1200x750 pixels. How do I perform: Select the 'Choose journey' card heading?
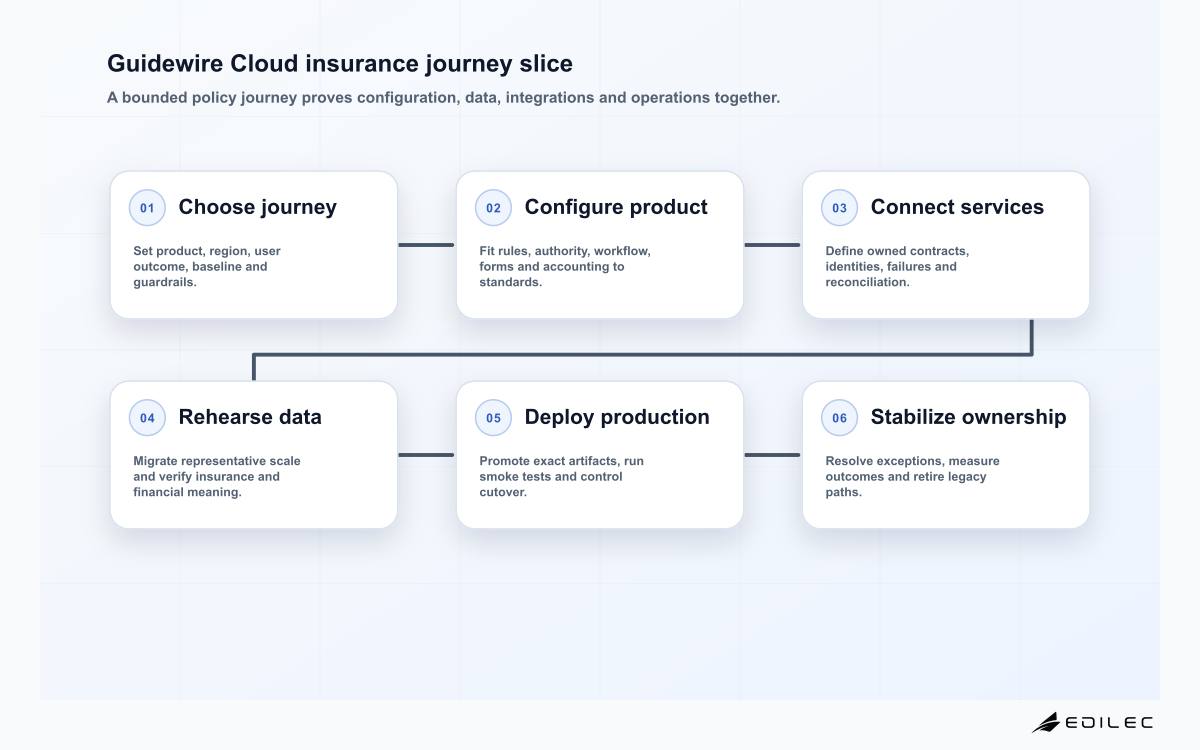[x=257, y=207]
